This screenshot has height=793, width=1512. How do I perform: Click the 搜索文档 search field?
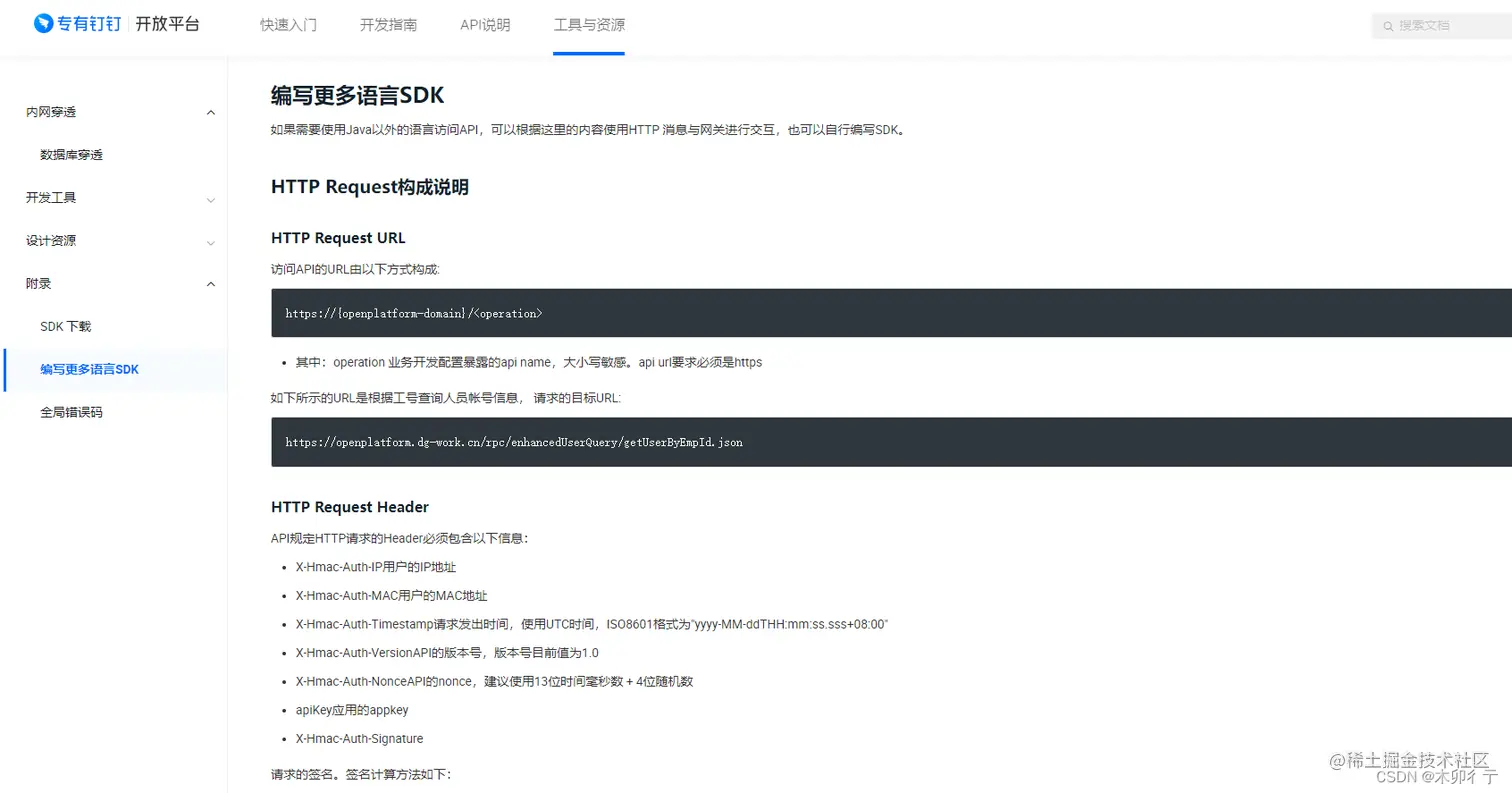1440,25
